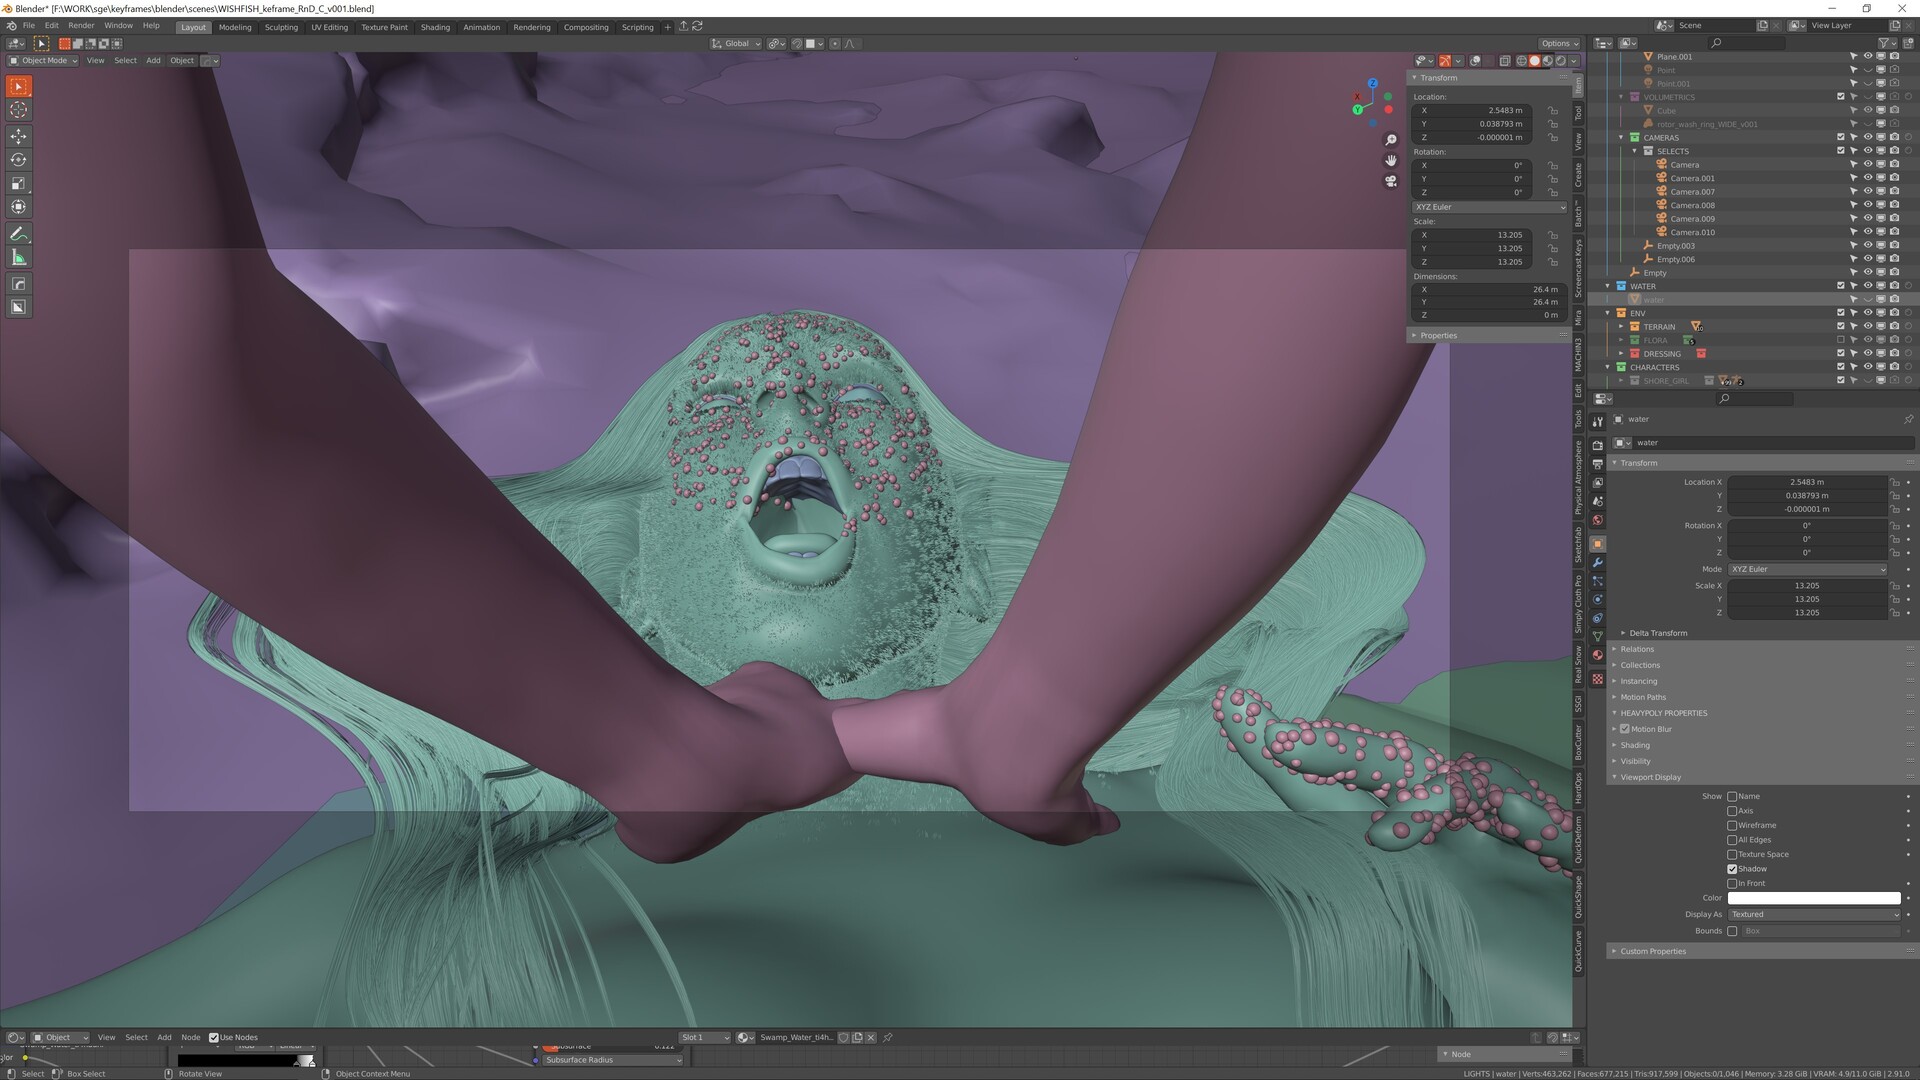Viewport: 1920px width, 1080px height.
Task: Open the Object Mode dropdown
Action: click(x=43, y=60)
